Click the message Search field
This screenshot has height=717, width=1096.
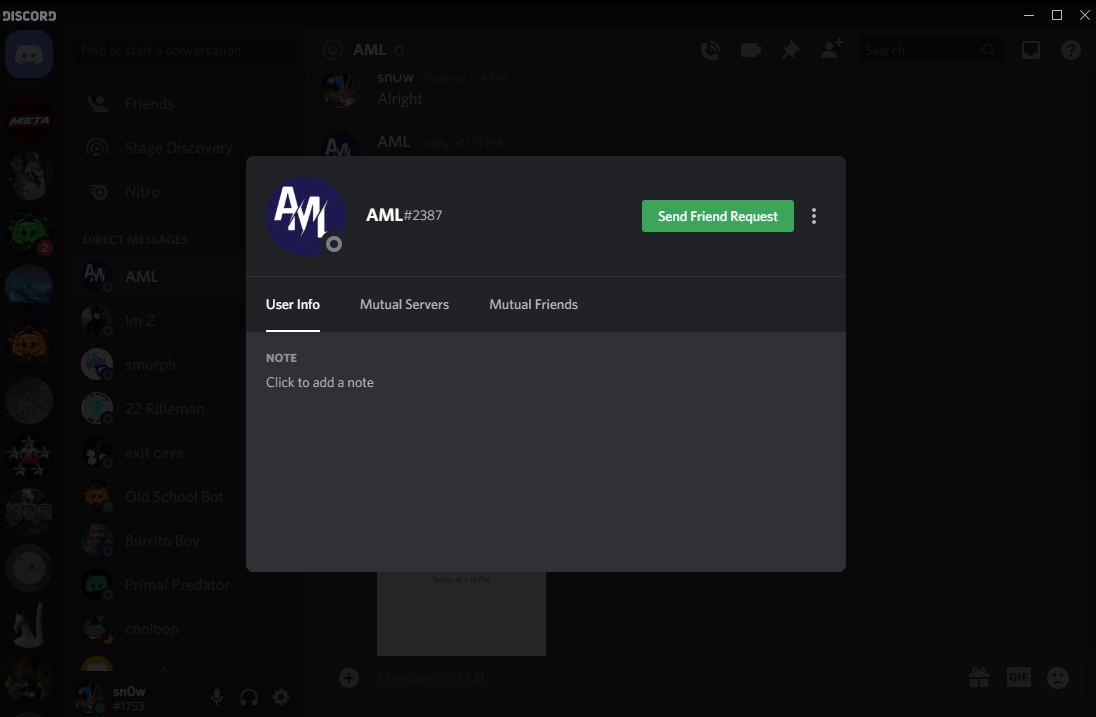click(x=930, y=50)
